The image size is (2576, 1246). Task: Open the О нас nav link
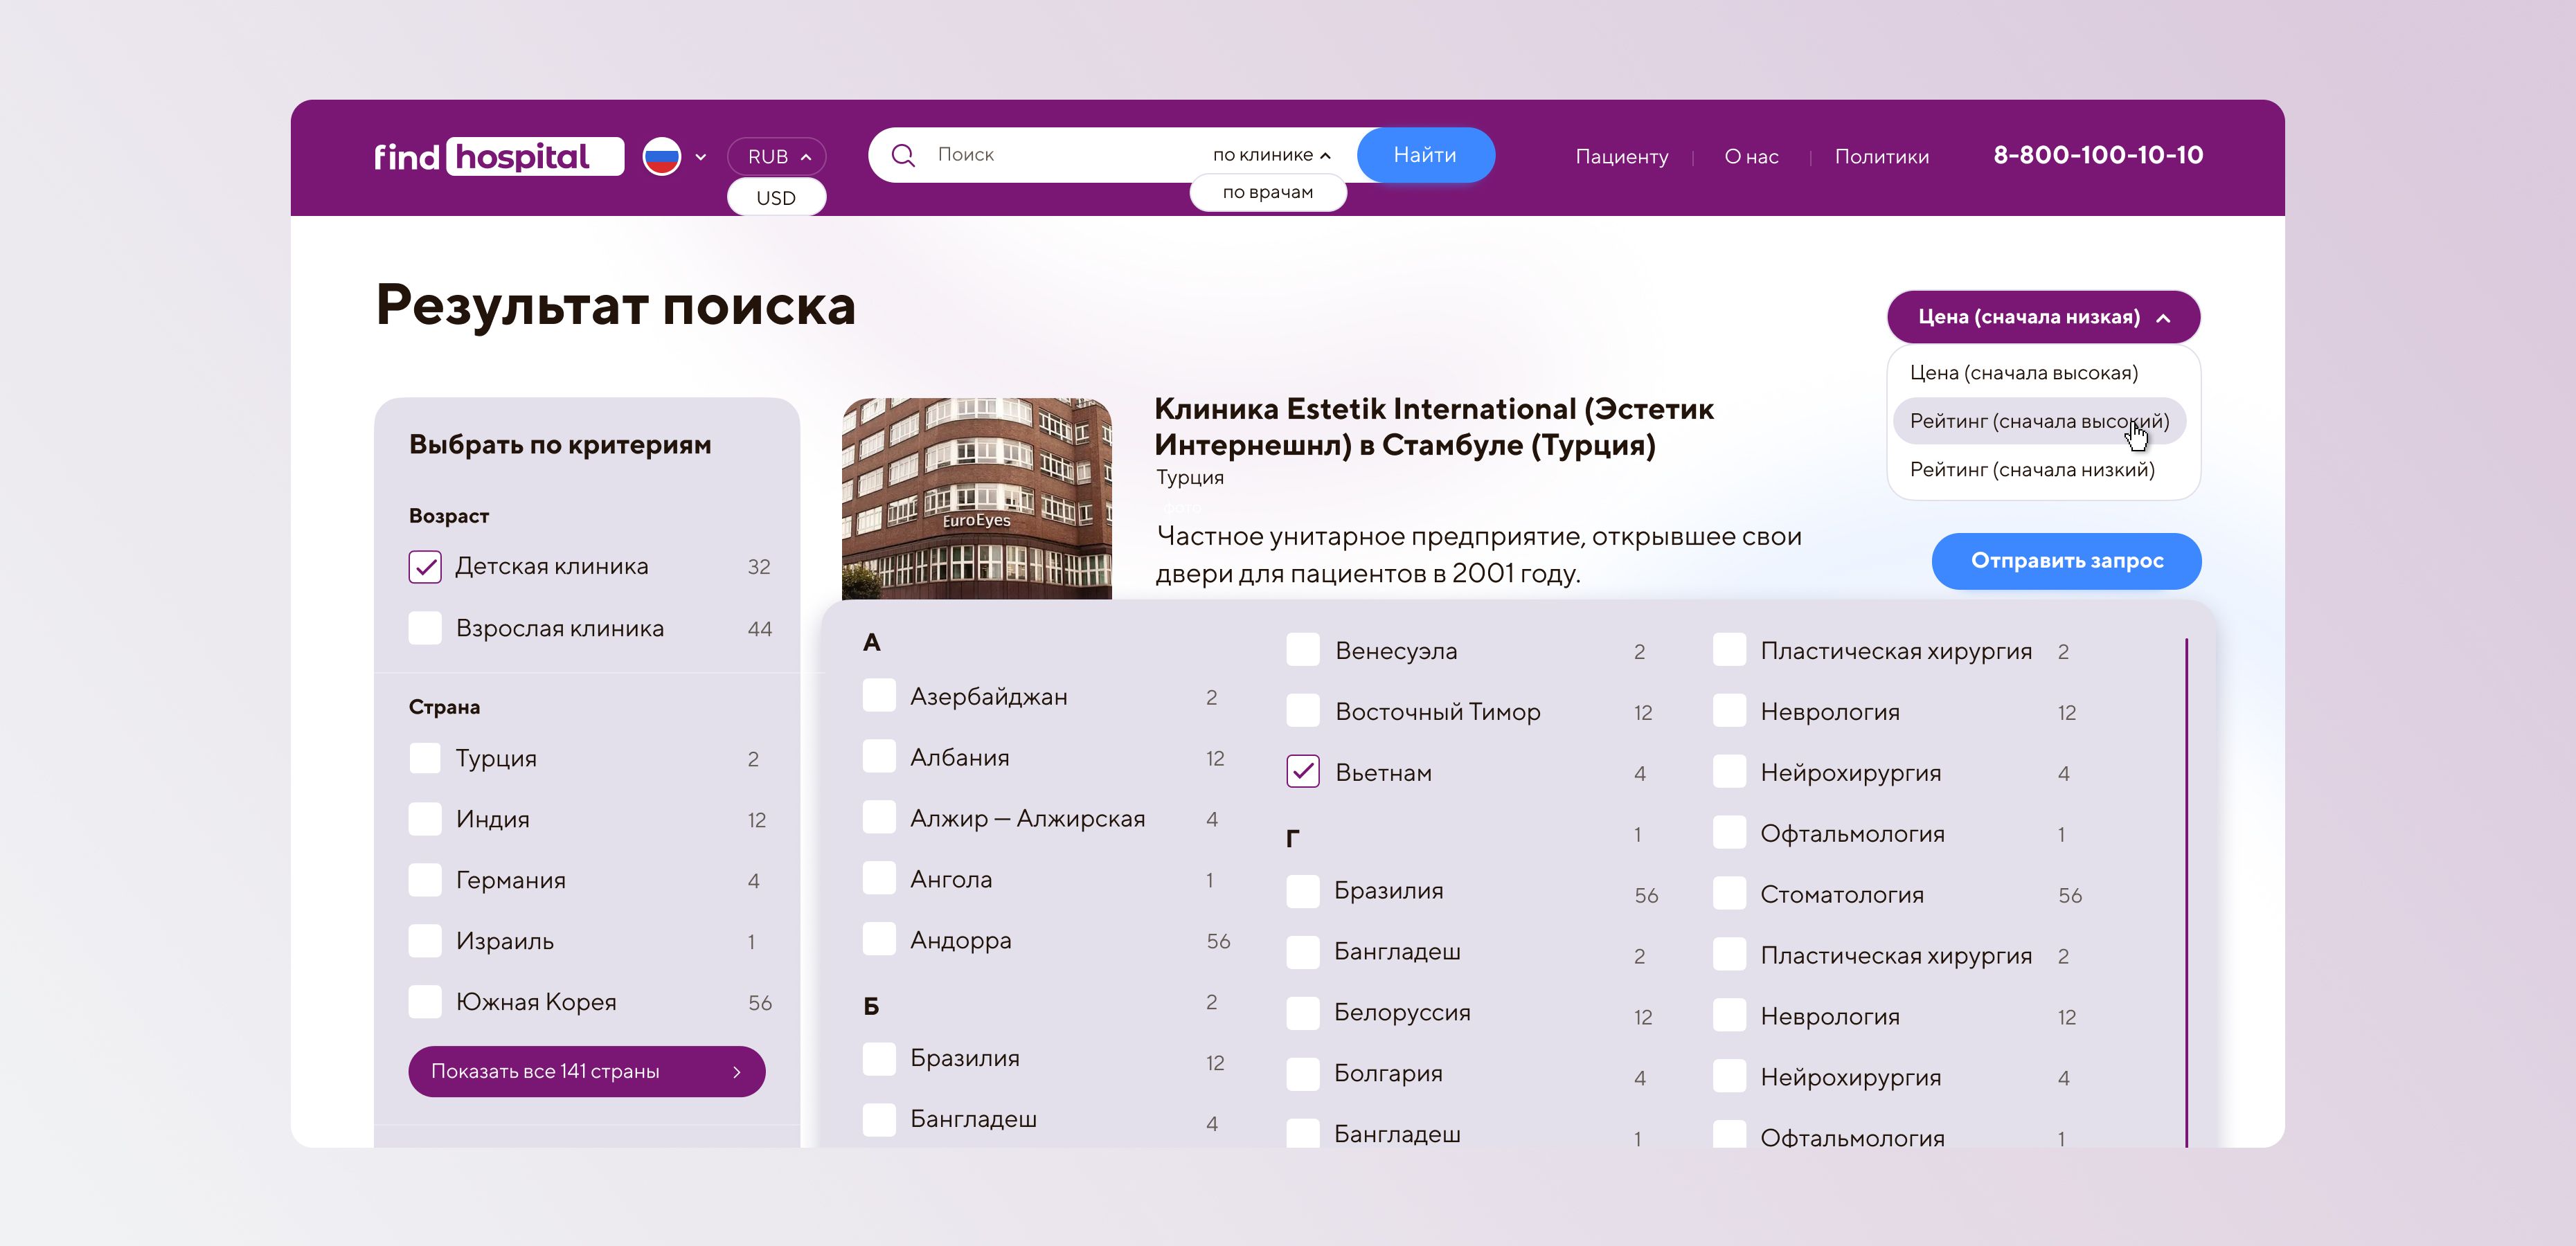point(1751,157)
